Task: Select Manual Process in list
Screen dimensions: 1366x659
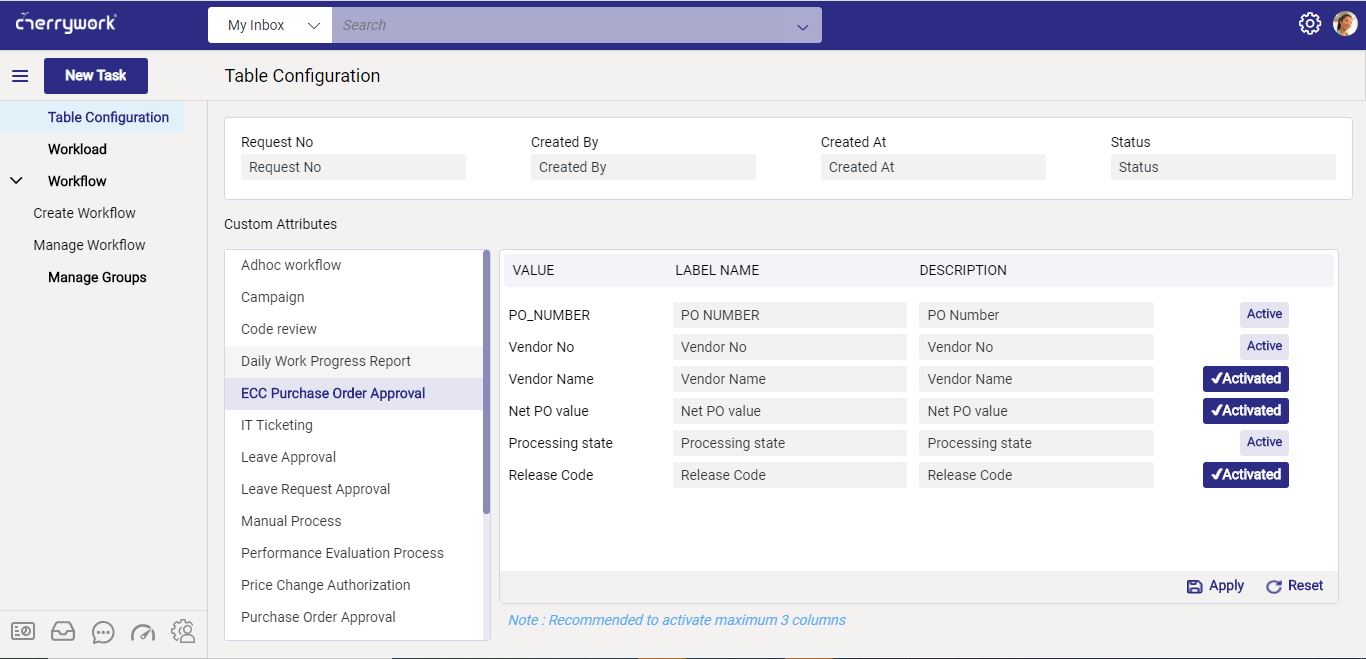Action: (x=354, y=521)
